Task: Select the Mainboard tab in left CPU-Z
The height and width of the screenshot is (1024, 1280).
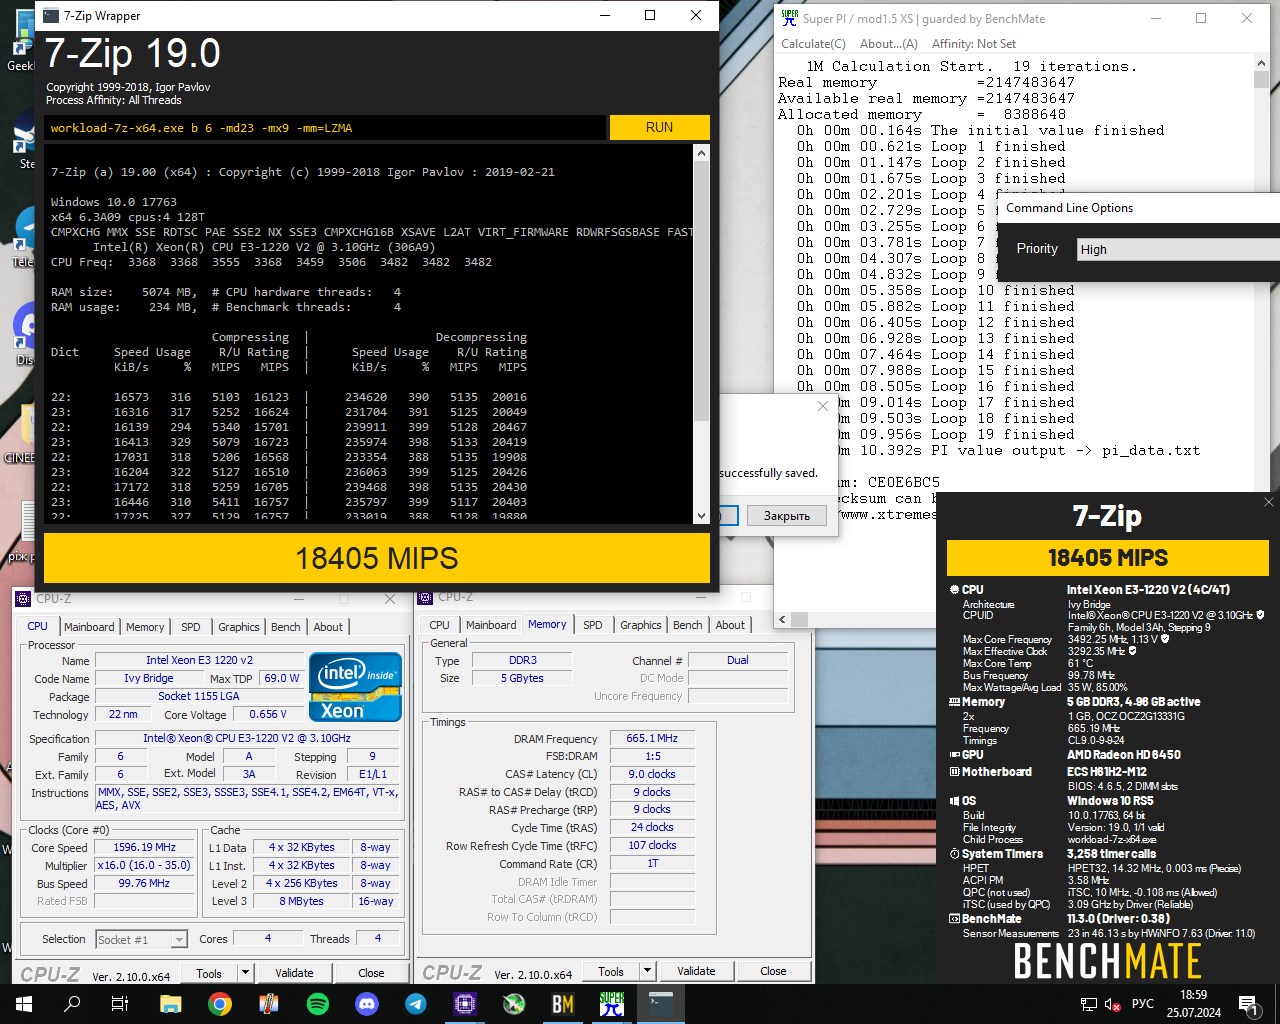Action: [x=89, y=627]
